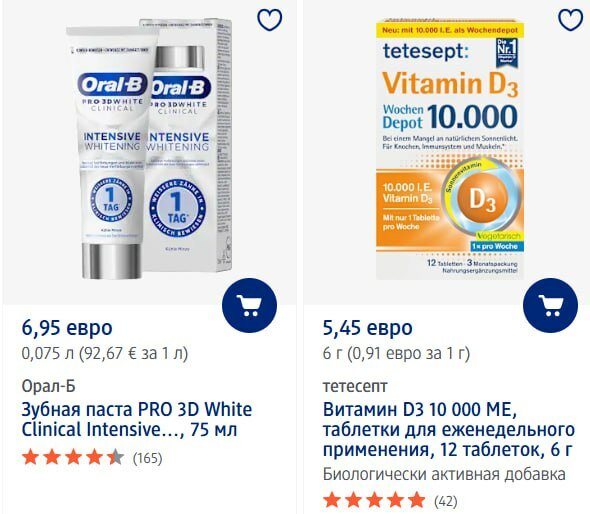Add tetesept Vitamin D3 to shopping cart

pyautogui.click(x=550, y=305)
